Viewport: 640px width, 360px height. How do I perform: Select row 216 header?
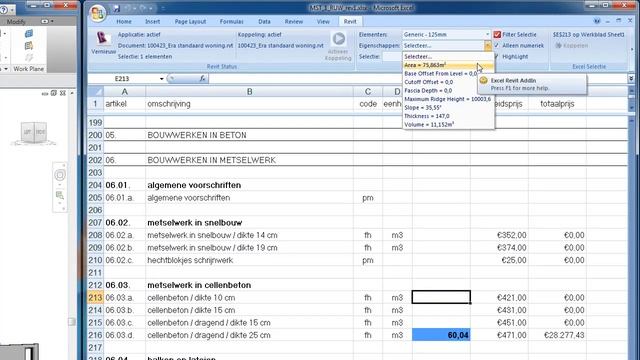[x=96, y=335]
